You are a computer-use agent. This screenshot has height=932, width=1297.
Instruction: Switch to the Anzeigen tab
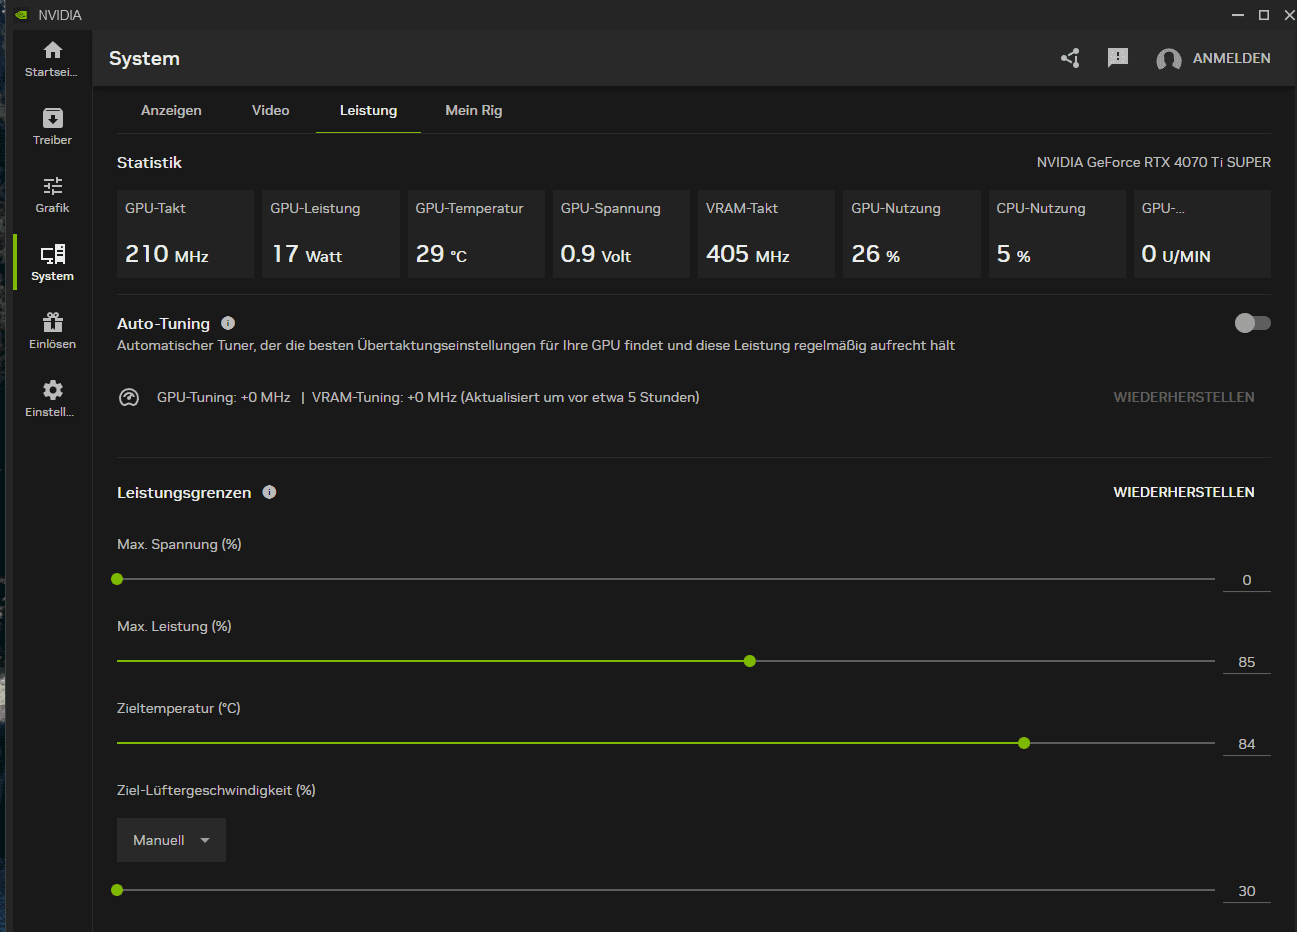click(x=171, y=110)
